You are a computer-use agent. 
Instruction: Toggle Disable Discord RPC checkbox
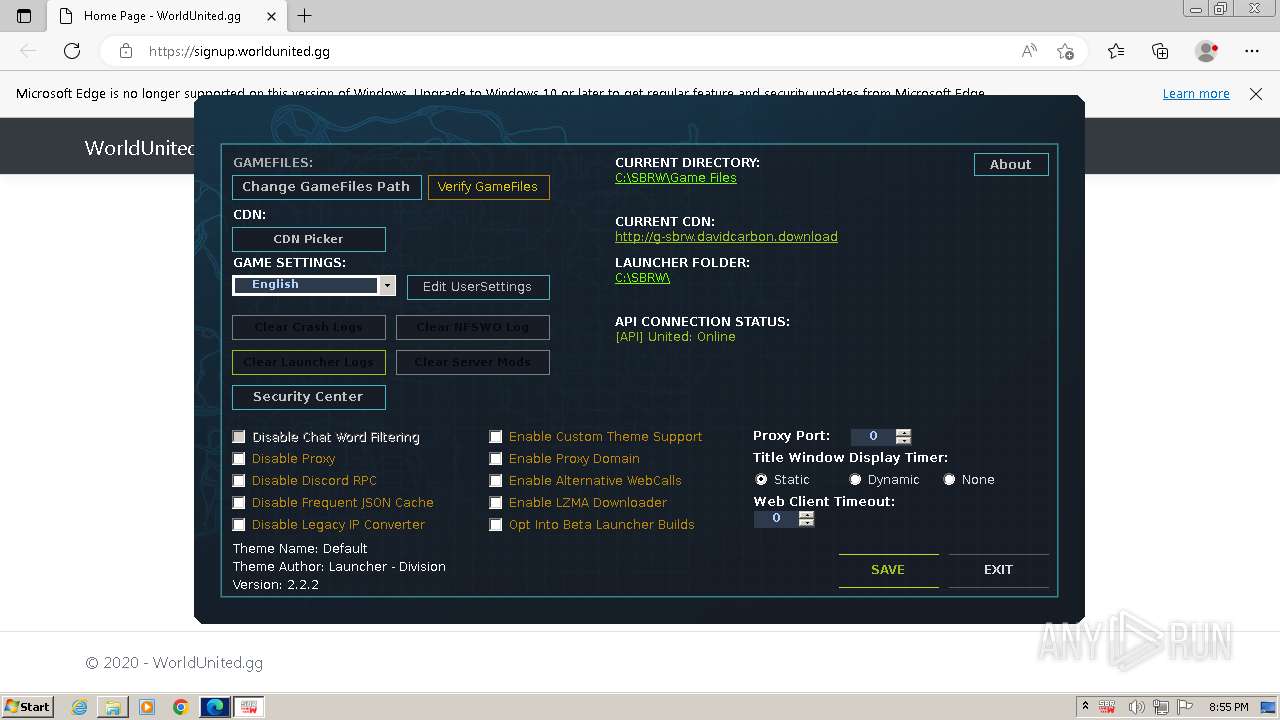(x=239, y=481)
